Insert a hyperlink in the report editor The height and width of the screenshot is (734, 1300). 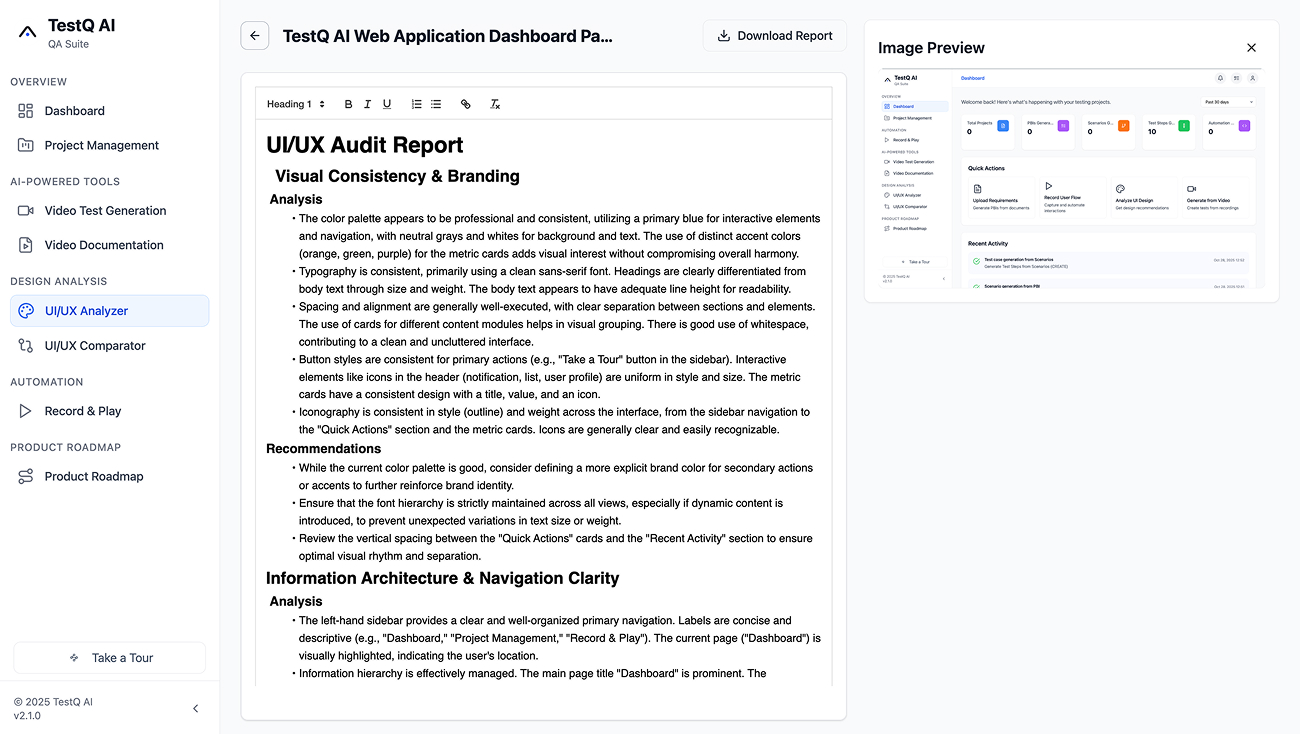465,103
